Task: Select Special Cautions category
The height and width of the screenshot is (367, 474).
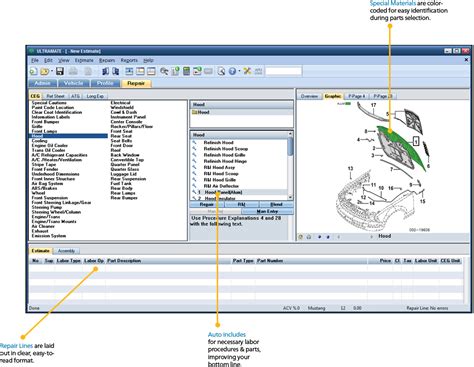Action: (x=49, y=103)
